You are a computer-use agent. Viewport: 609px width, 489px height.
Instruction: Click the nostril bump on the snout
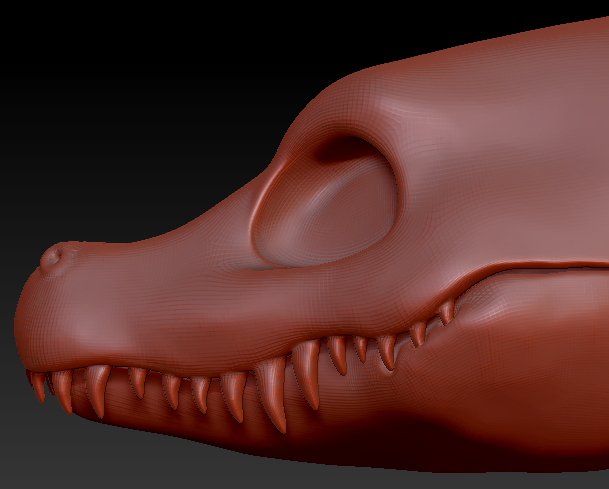[52, 257]
